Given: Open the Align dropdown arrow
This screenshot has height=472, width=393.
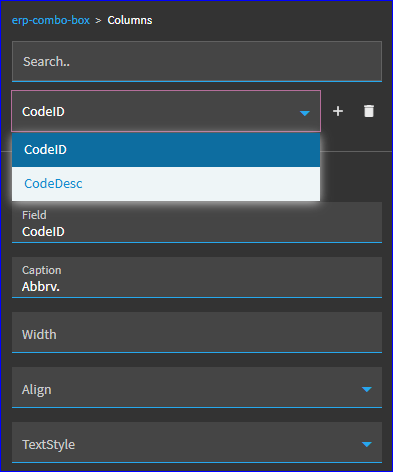Looking at the screenshot, I should [367, 389].
